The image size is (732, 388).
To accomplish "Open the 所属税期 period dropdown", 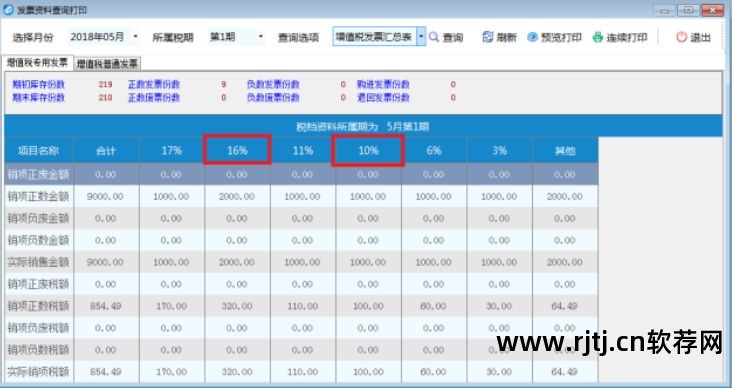I will pyautogui.click(x=260, y=36).
